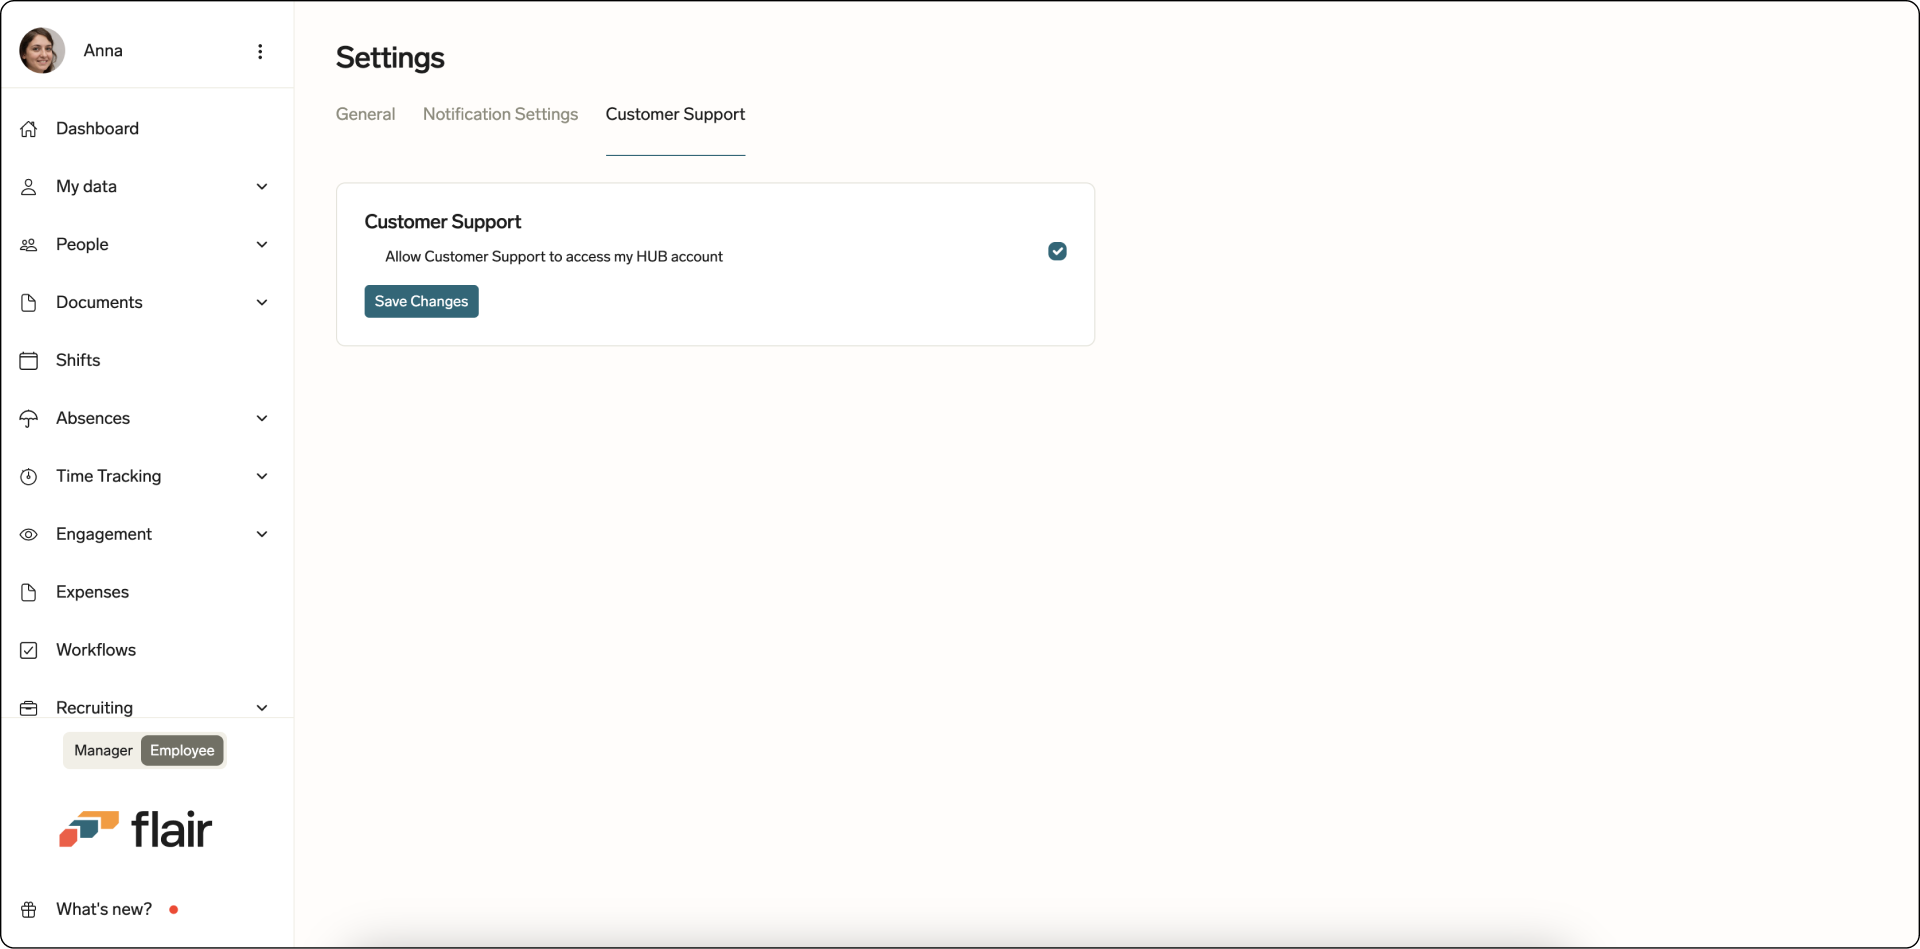
Task: Expand the Recruiting menu
Action: (261, 707)
